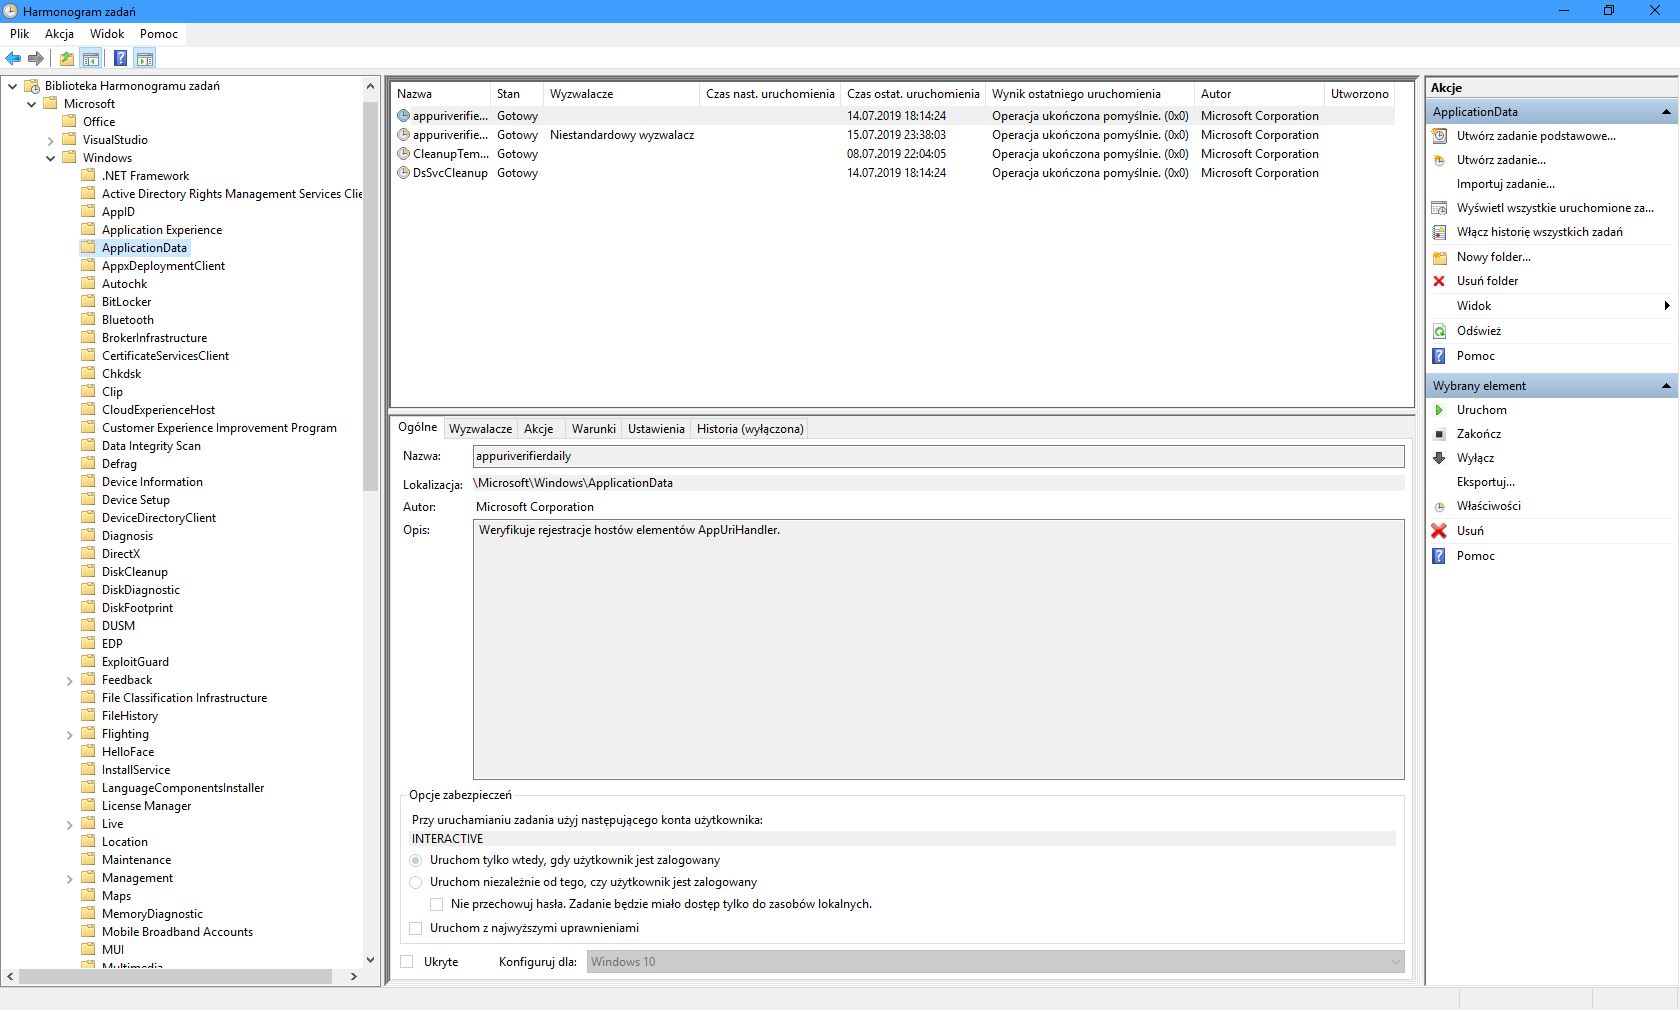Sort by 'Wynik ostatniego uruchomienia' column header
Image resolution: width=1680 pixels, height=1010 pixels.
[x=1090, y=94]
